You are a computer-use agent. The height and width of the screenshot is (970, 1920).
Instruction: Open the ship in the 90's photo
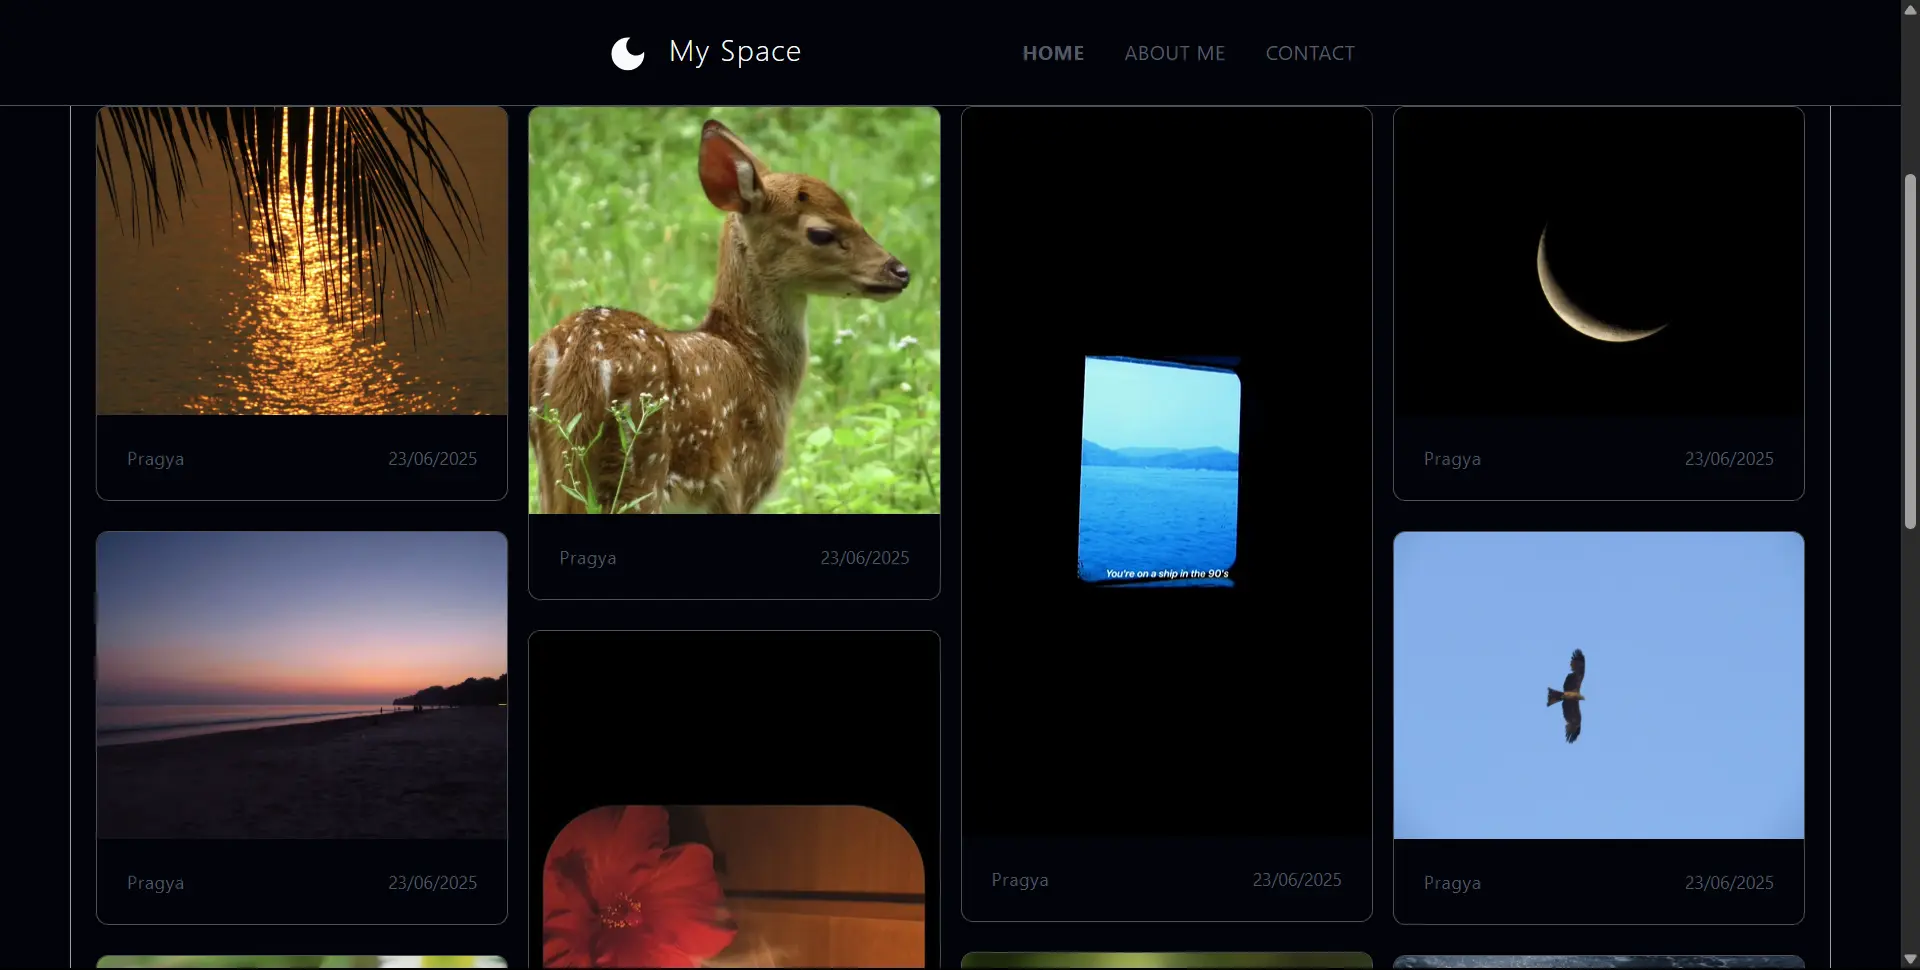pos(1166,472)
